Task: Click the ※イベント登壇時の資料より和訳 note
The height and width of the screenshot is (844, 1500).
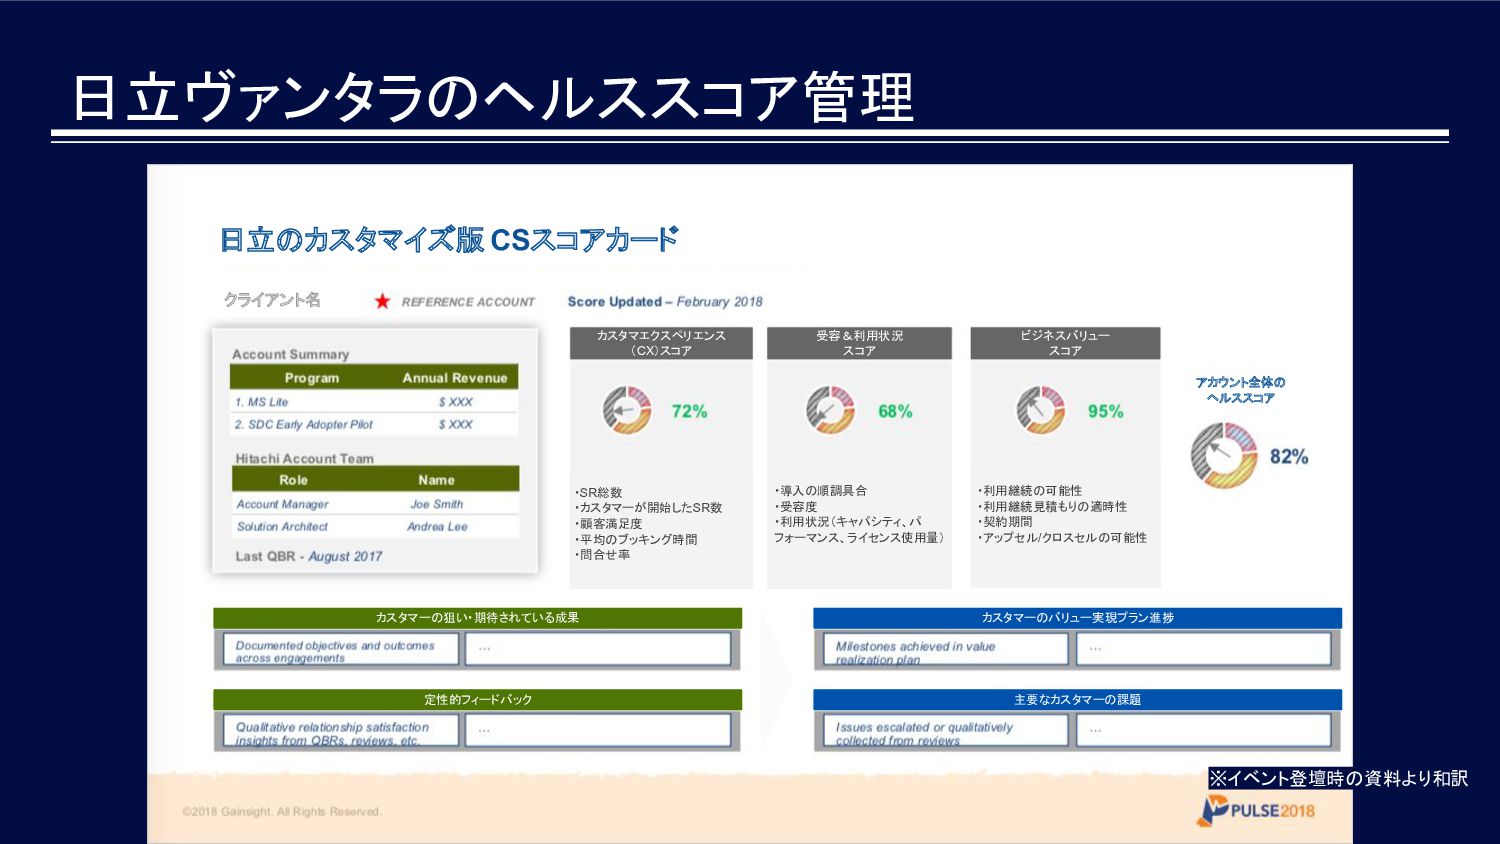Action: point(1338,778)
